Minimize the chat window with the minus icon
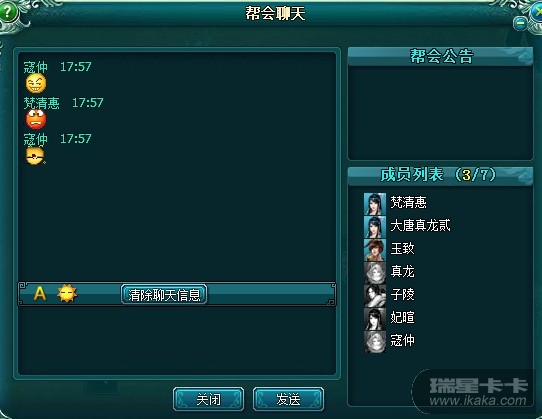This screenshot has height=419, width=542. pos(520,24)
